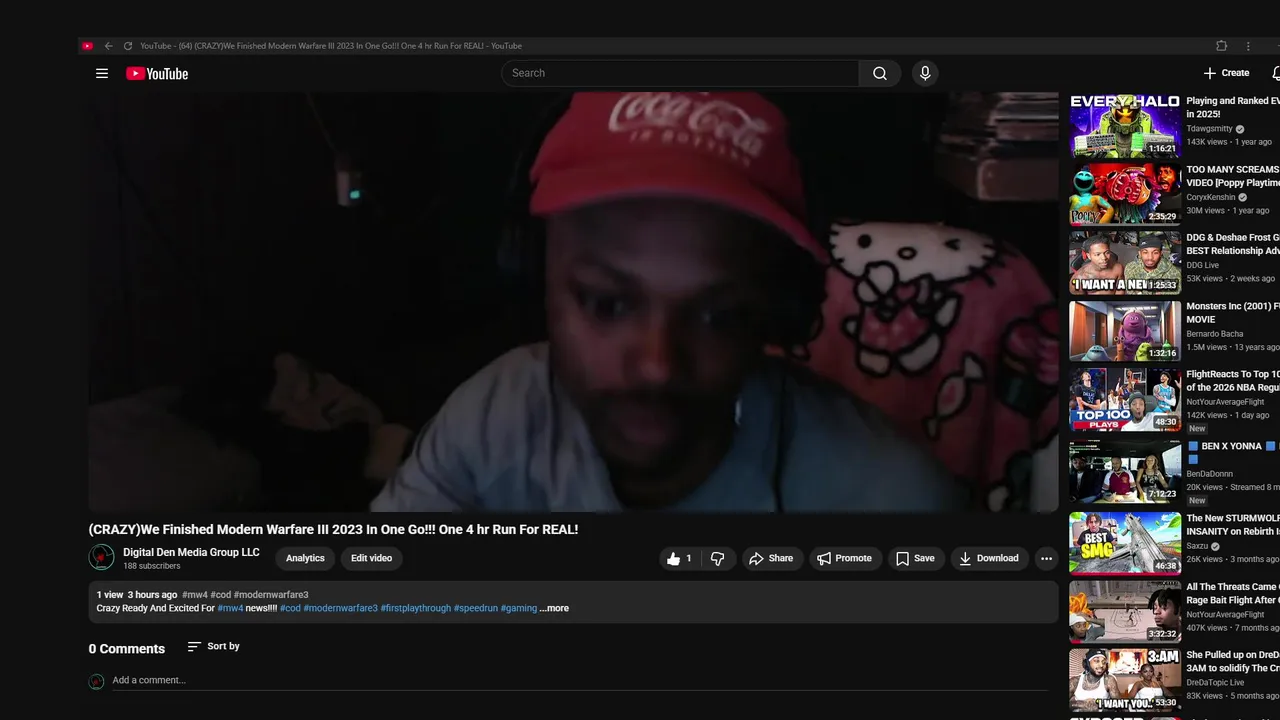The height and width of the screenshot is (720, 1280).
Task: Open the Create upload menu
Action: 1226,73
